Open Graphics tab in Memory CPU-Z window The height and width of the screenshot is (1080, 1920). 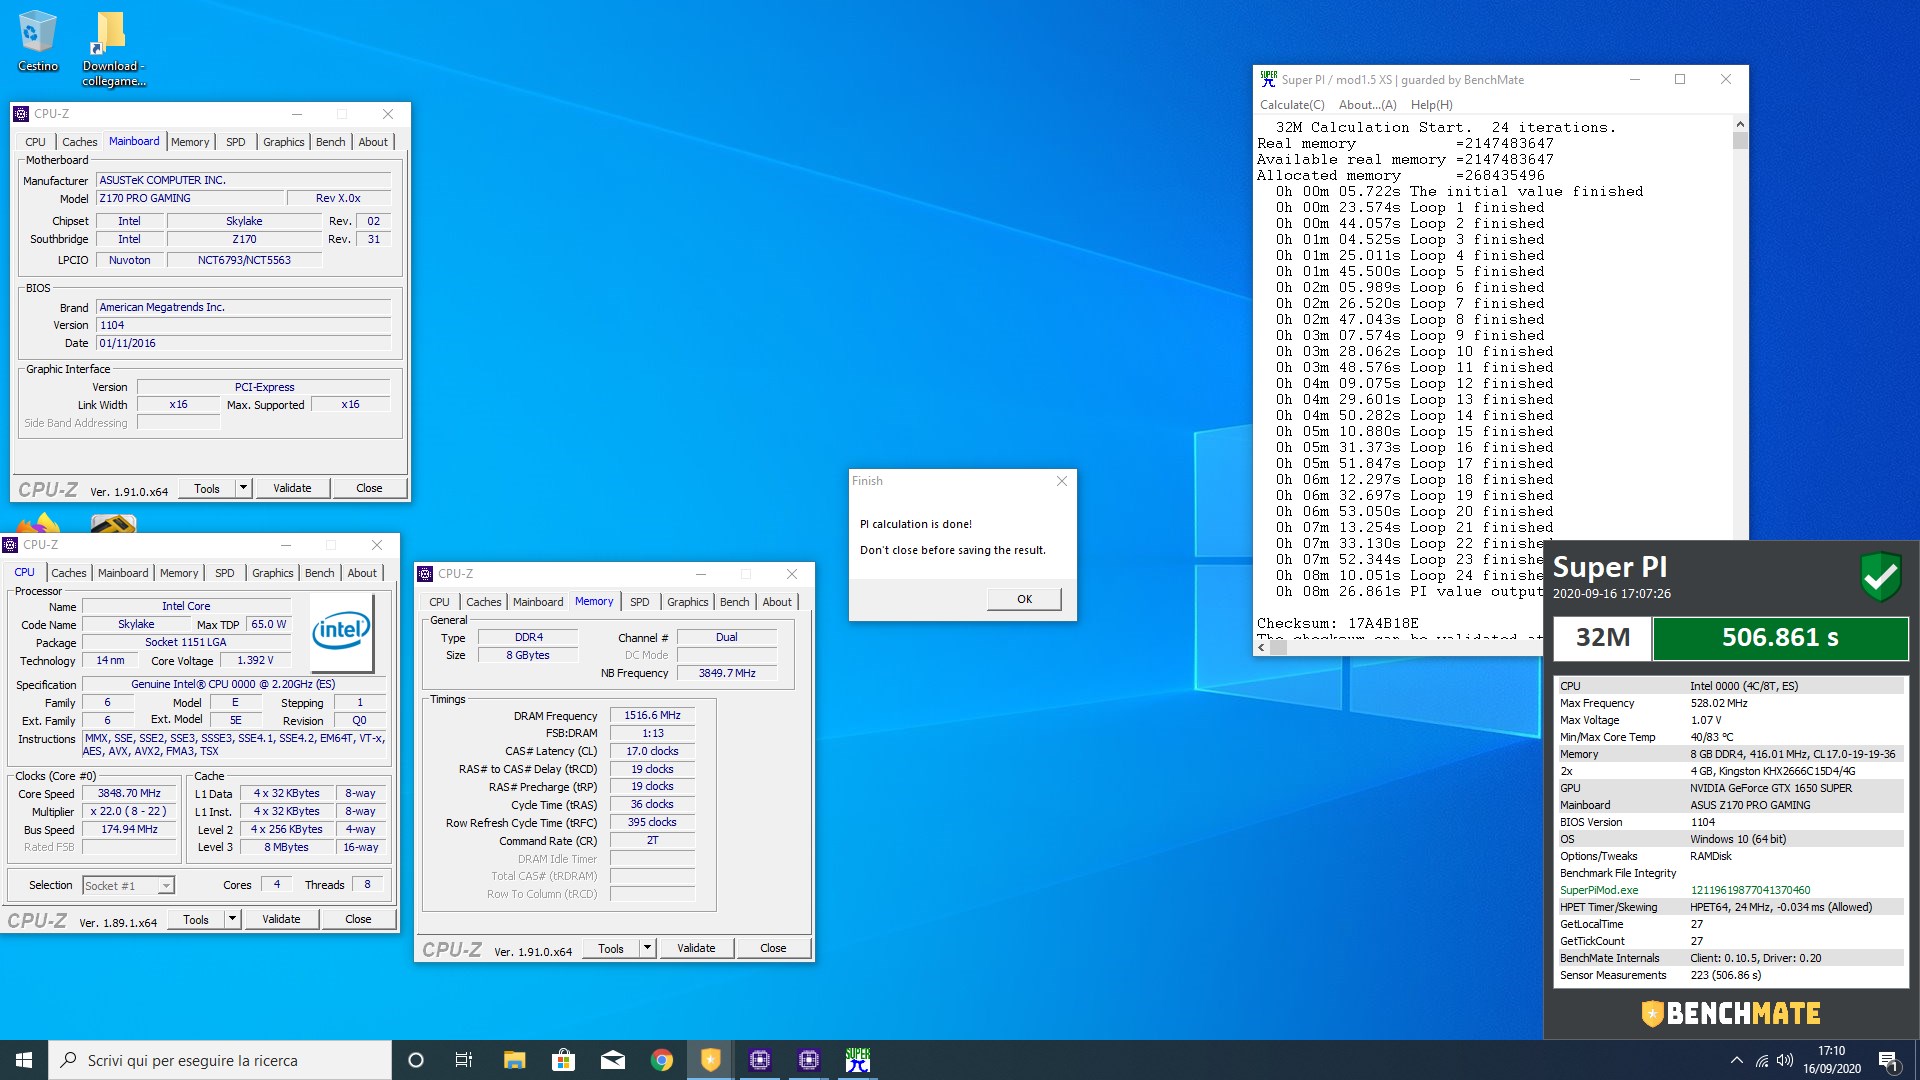(688, 602)
